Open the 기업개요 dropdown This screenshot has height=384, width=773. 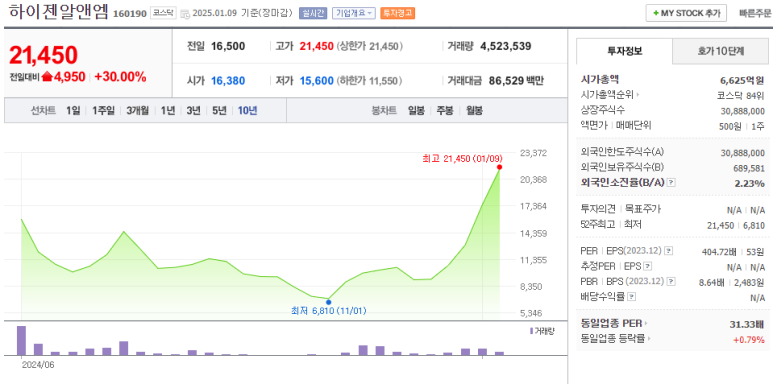[354, 13]
